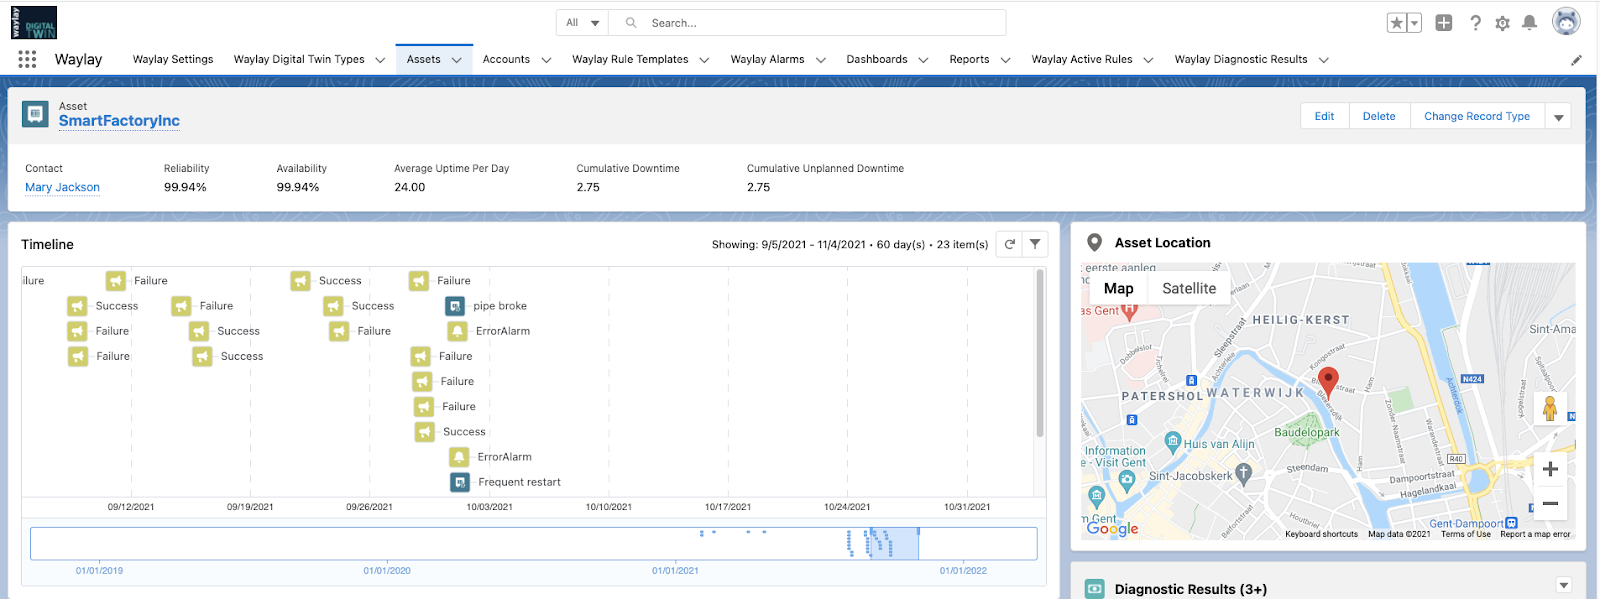Open the Reports tab

point(969,59)
